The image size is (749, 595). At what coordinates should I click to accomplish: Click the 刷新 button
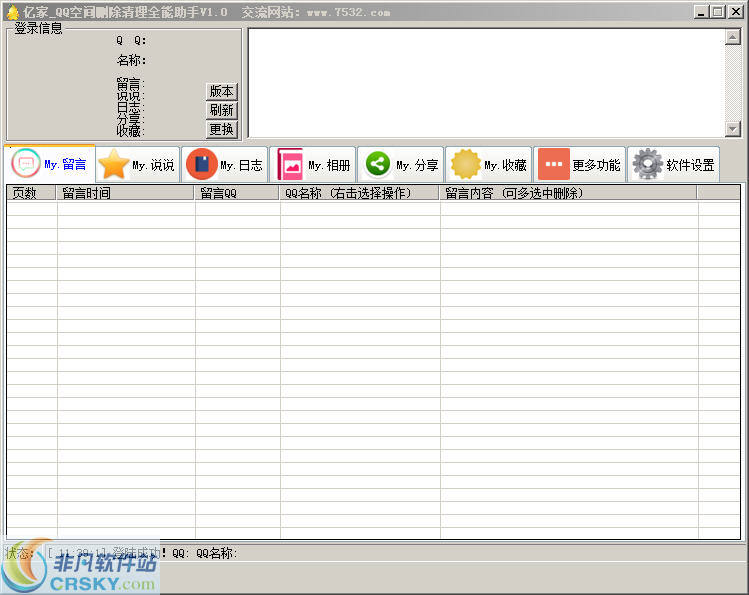tap(222, 110)
